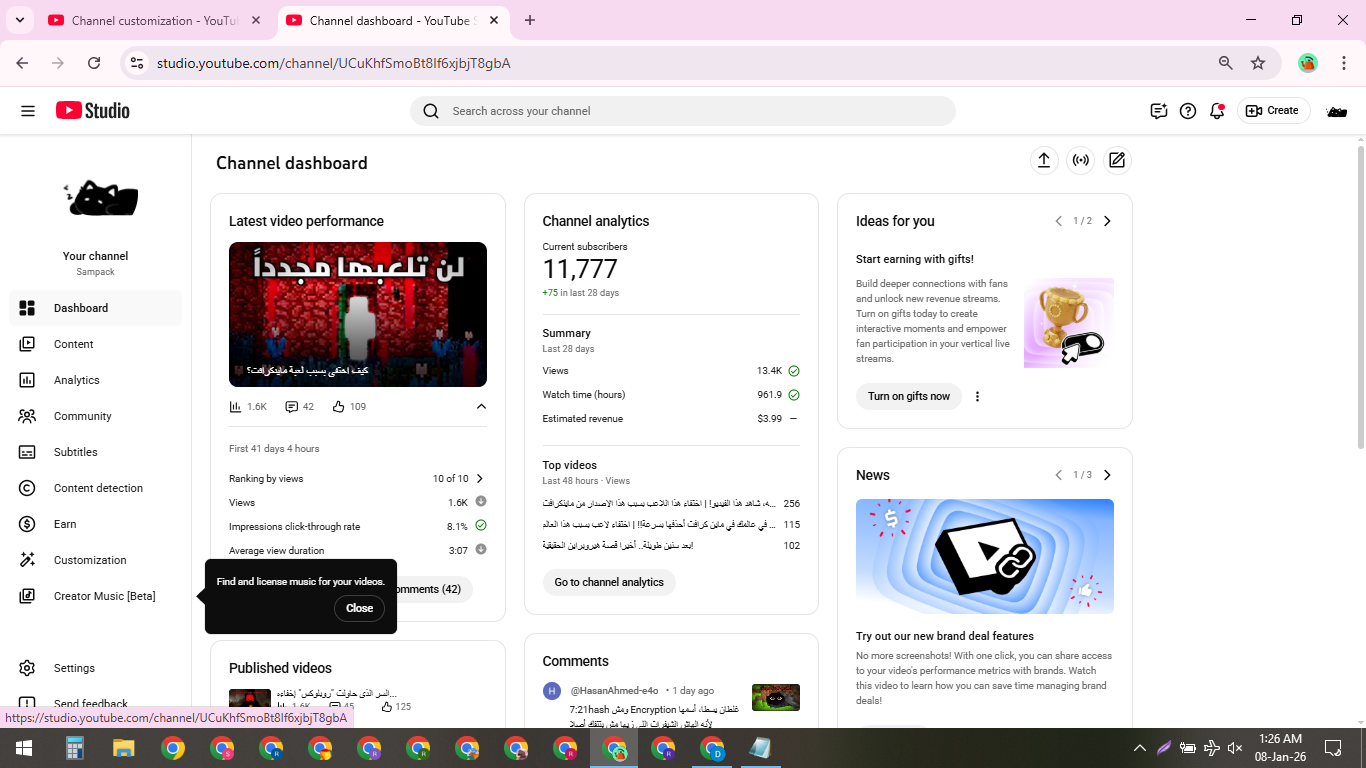Close the Creator Music tooltip
1366x768 pixels.
point(359,608)
